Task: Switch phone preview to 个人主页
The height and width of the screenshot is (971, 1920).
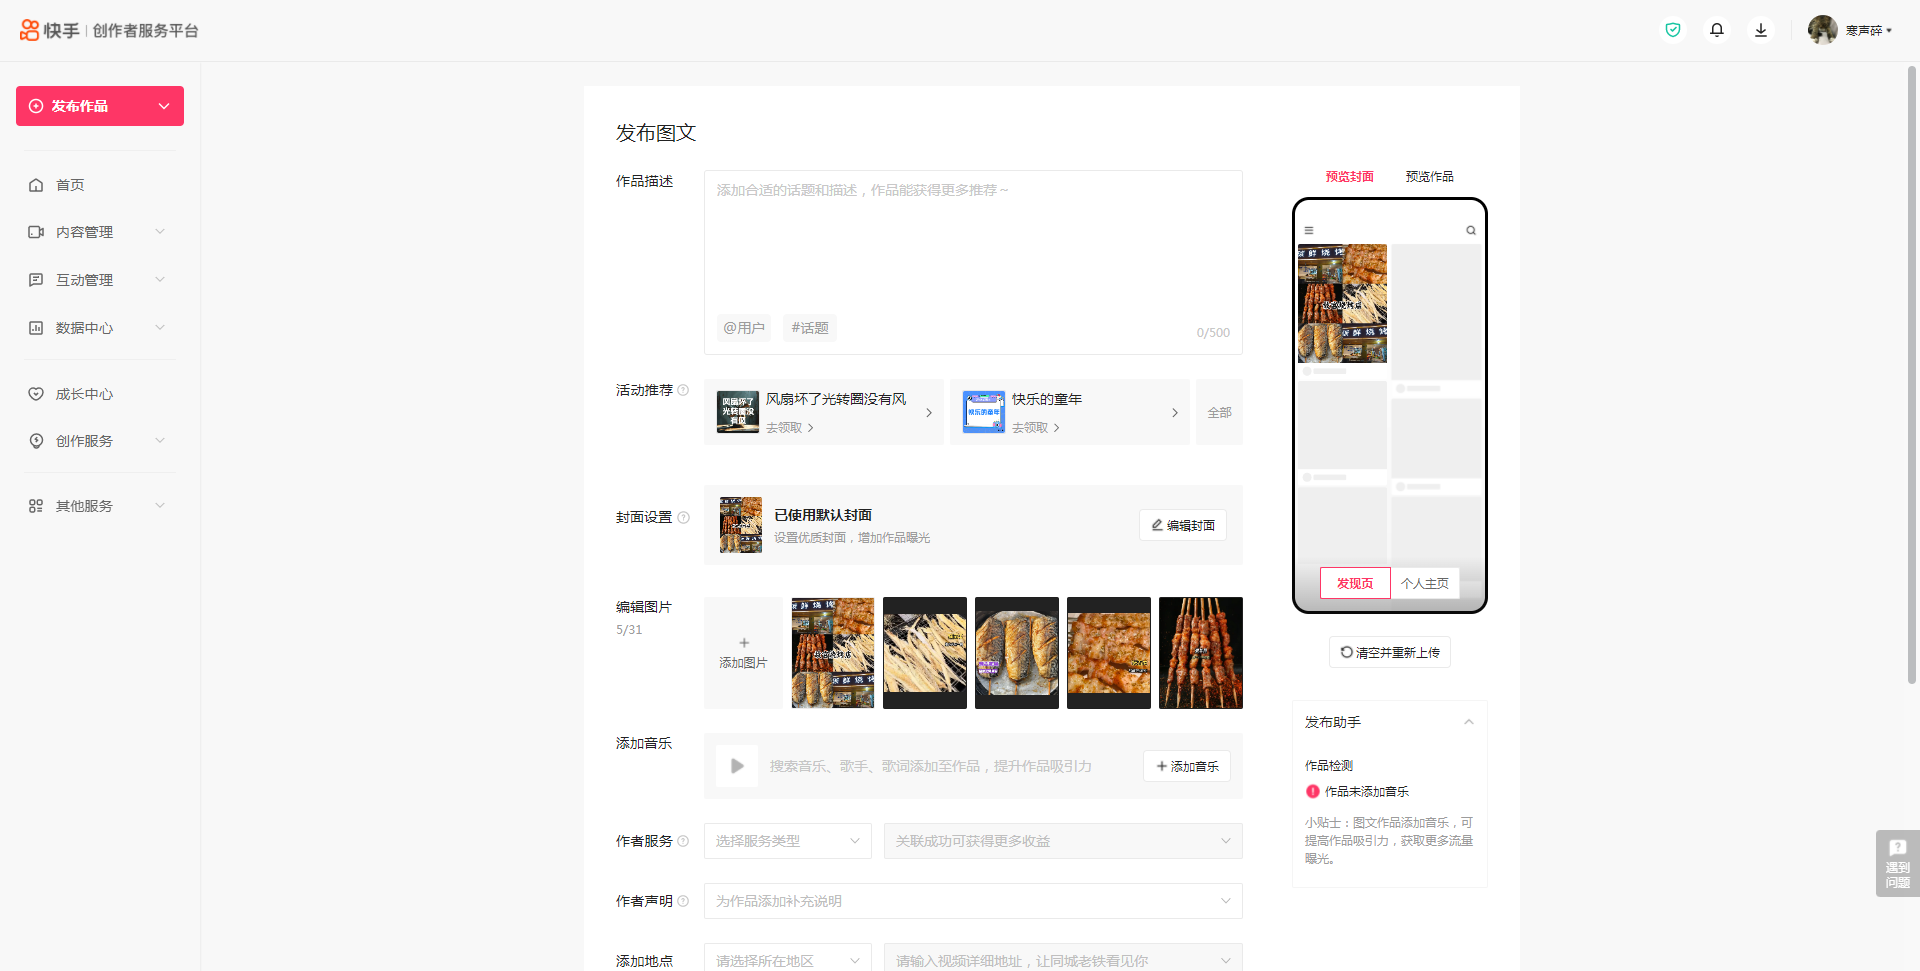Action: pos(1425,583)
